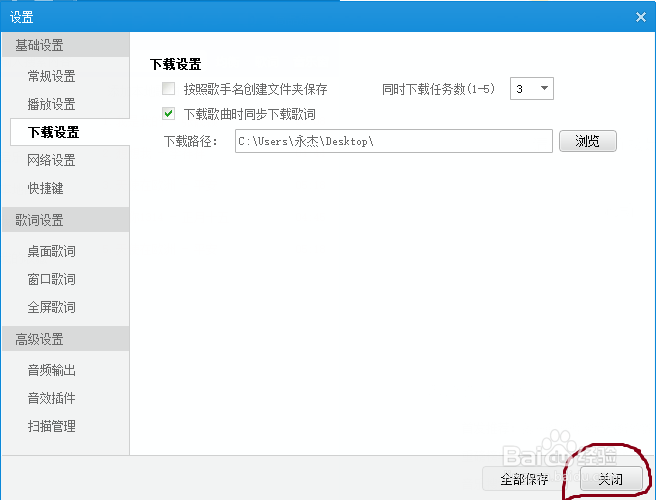The height and width of the screenshot is (500, 656).
Task: Click the 高级设置 group header
Action: [66, 339]
